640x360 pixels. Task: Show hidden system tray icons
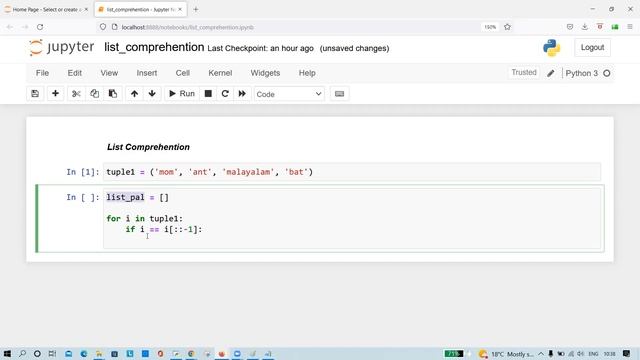click(541, 354)
